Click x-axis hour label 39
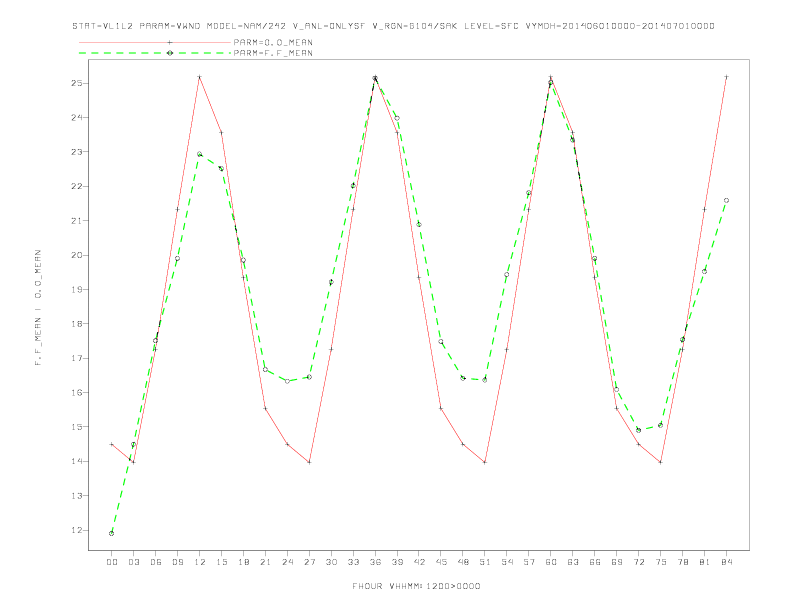The width and height of the screenshot is (792, 612). 397,562
